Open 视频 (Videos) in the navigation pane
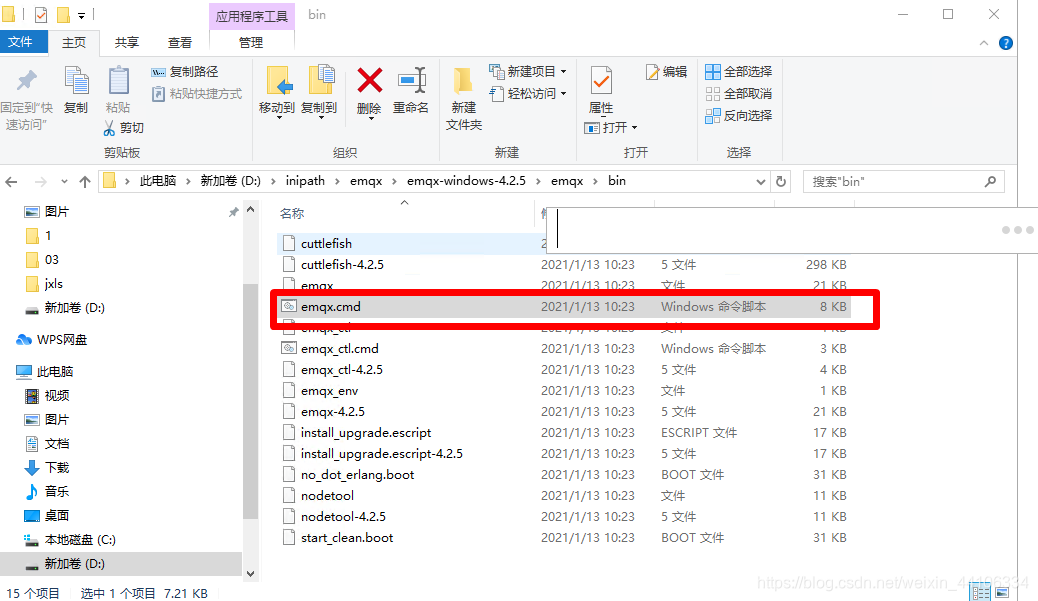Image resolution: width=1038 pixels, height=601 pixels. tap(46, 395)
